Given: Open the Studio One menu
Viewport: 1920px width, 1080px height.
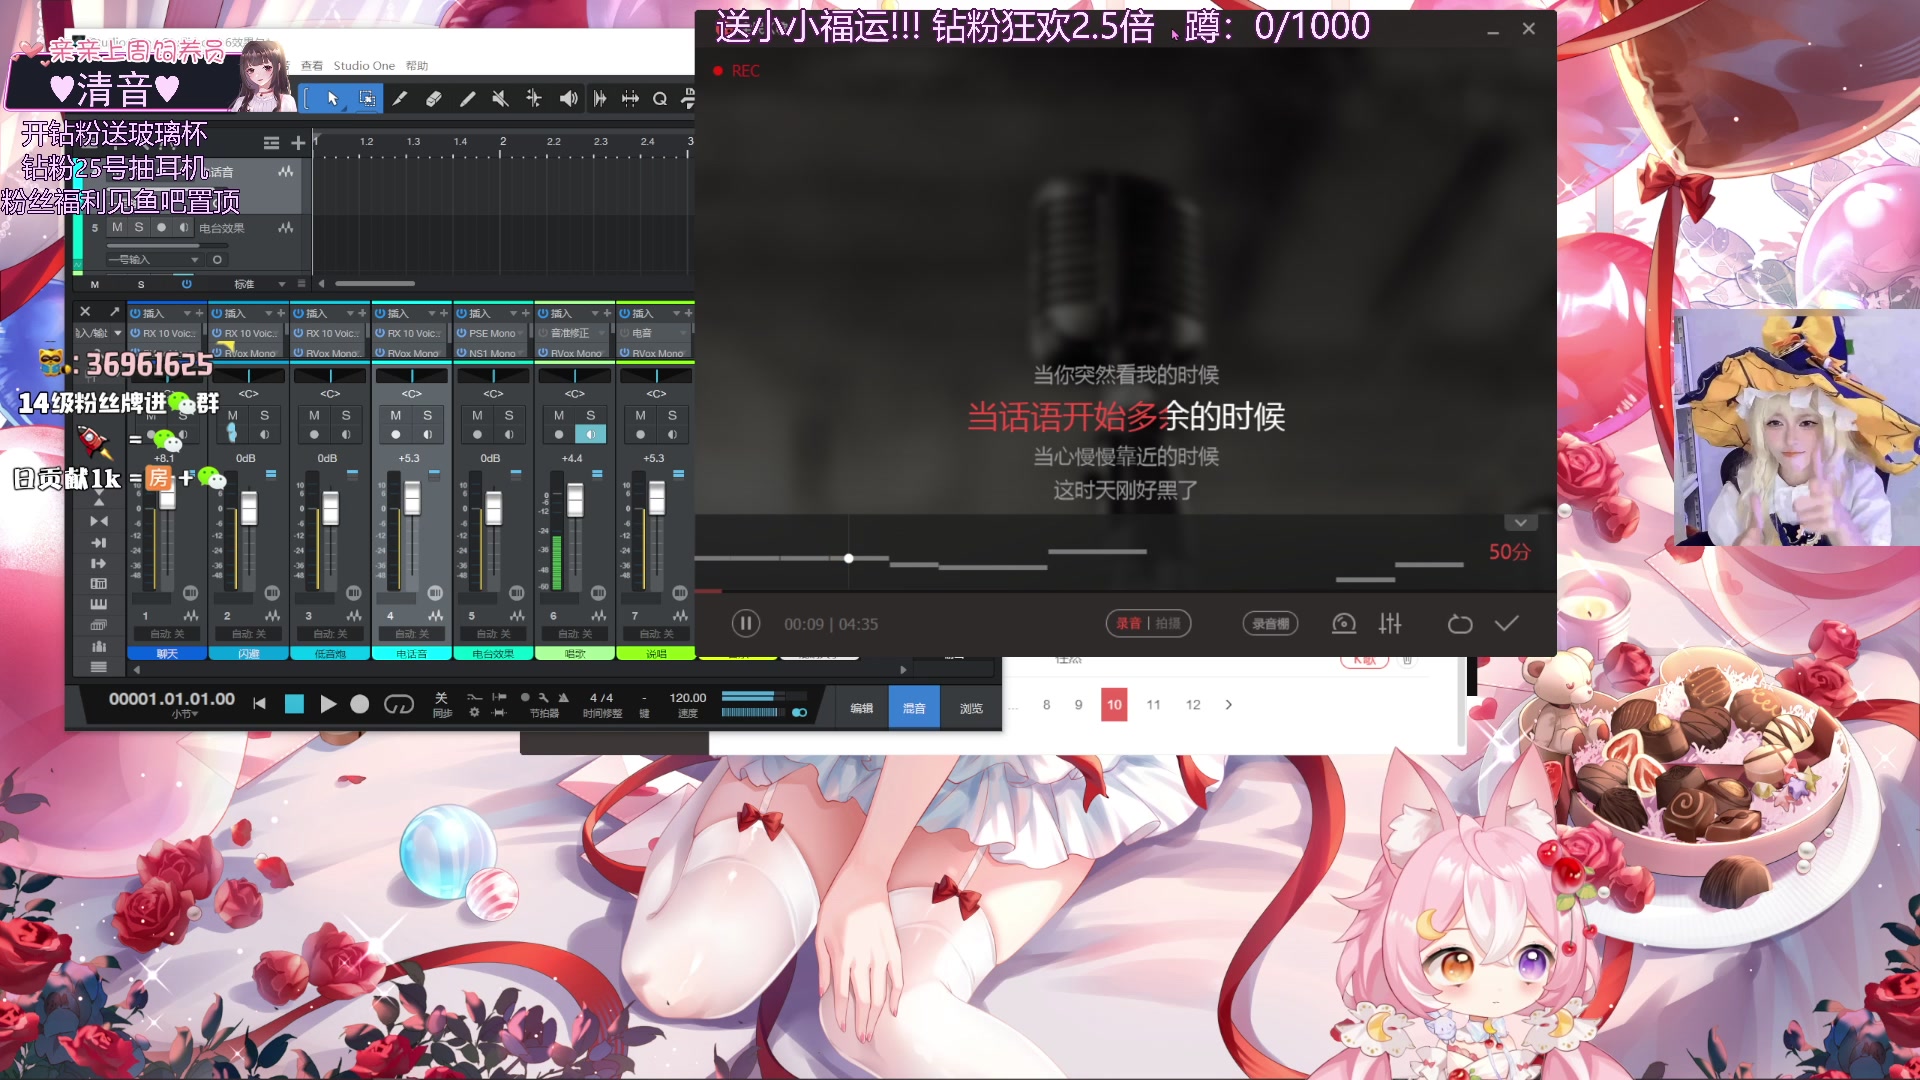Looking at the screenshot, I should pos(364,66).
